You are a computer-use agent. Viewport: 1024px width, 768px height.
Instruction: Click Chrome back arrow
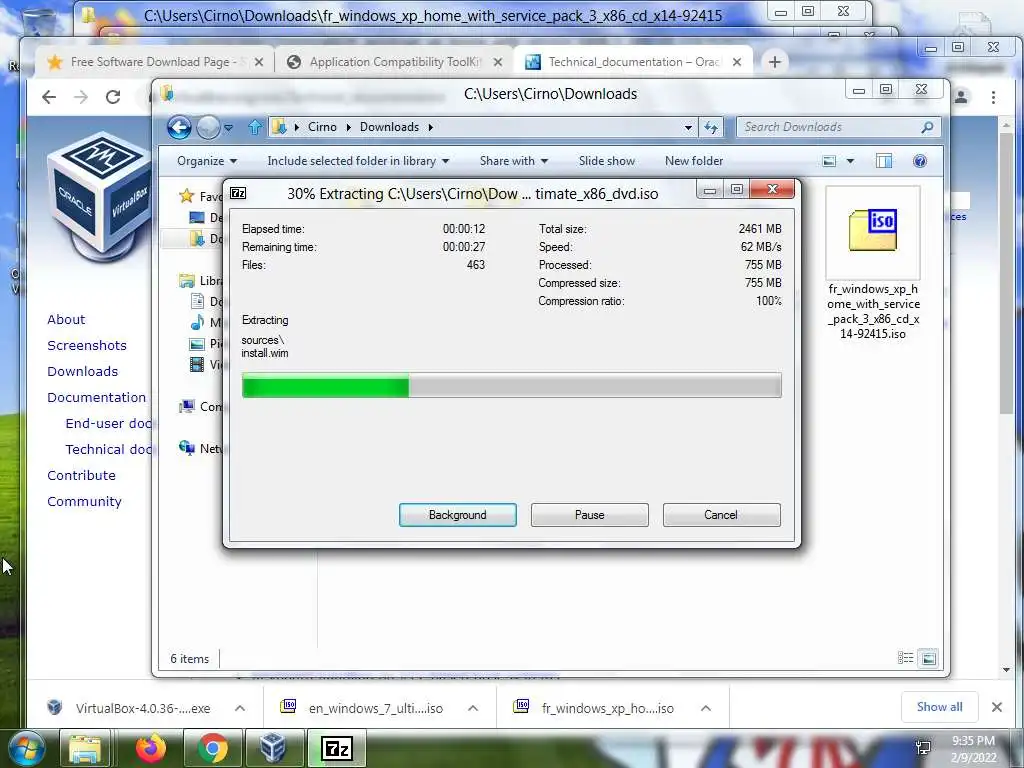(x=49, y=97)
